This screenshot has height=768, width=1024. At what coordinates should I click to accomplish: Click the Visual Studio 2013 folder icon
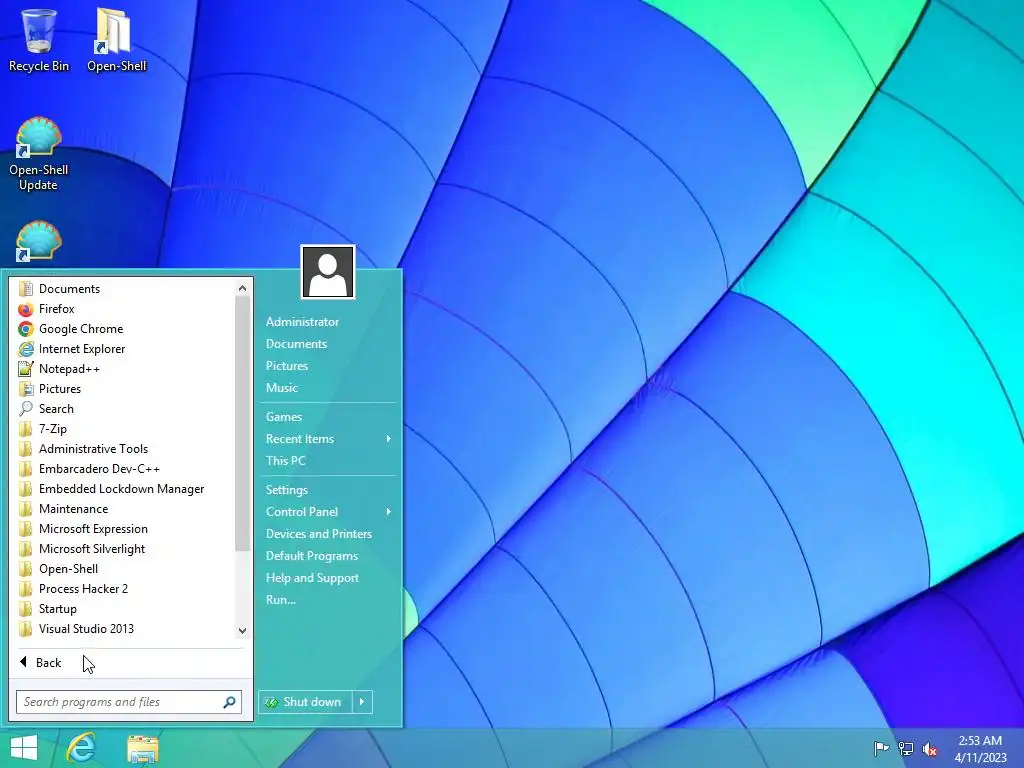(x=25, y=629)
